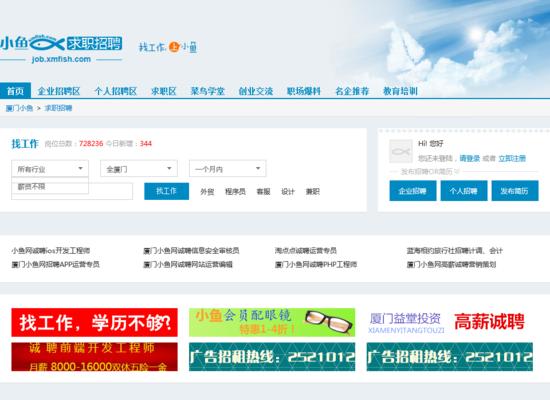550x400 pixels.
Task: Click the 设计 quick keyword link
Action: coord(288,192)
